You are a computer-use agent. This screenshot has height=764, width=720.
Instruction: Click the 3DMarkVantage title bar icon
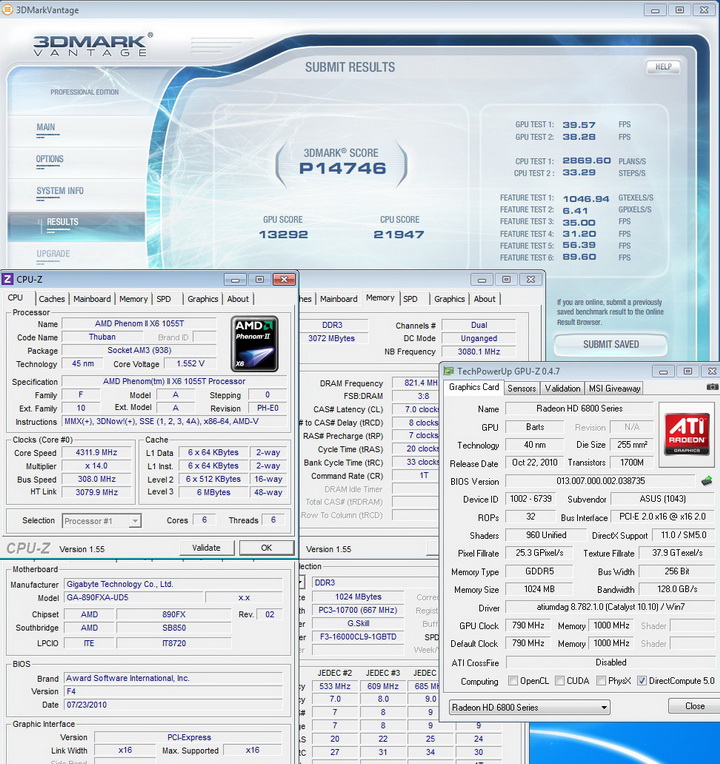[x=7, y=10]
